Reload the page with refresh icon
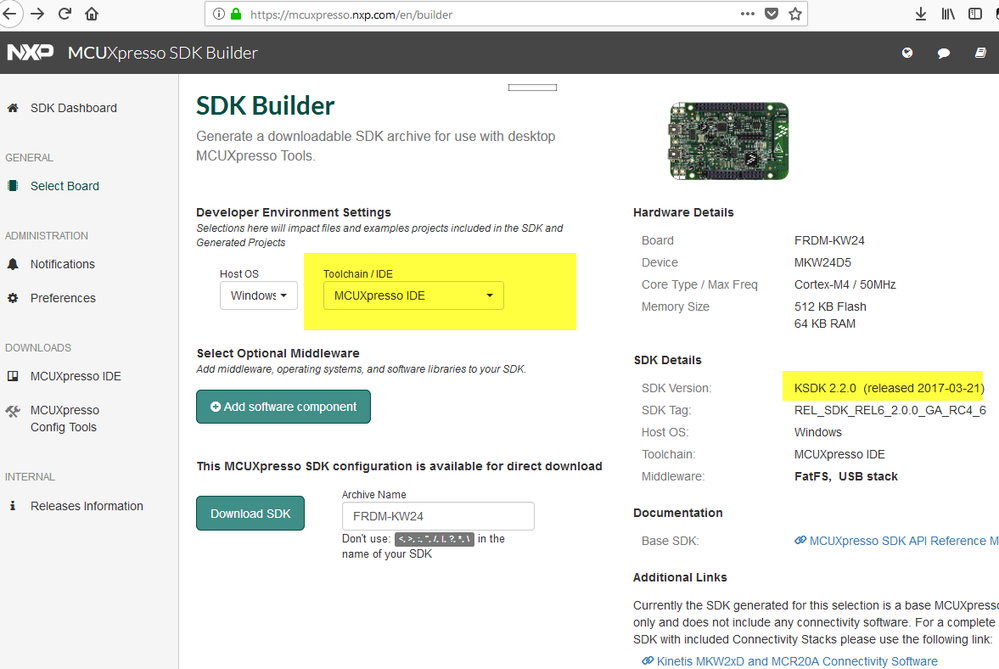 (x=64, y=13)
